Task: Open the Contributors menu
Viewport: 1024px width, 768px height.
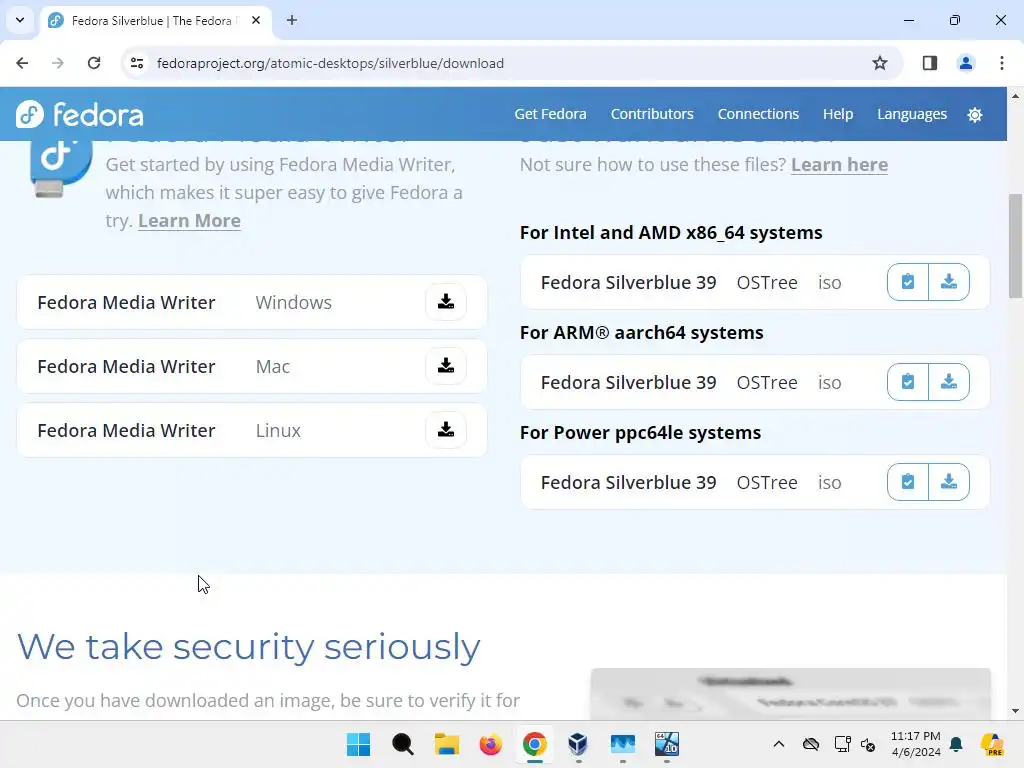Action: pos(652,114)
